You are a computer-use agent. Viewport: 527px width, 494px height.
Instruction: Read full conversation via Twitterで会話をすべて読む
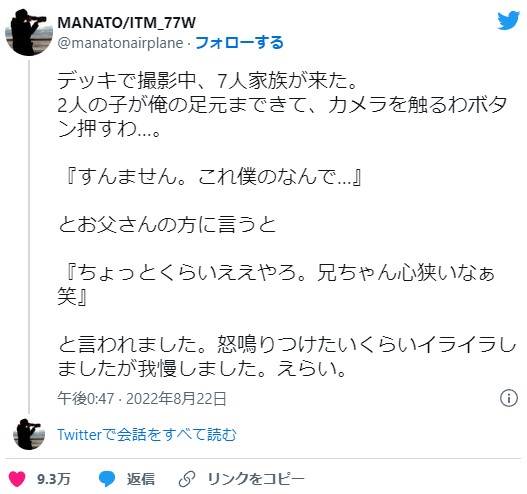pos(147,435)
